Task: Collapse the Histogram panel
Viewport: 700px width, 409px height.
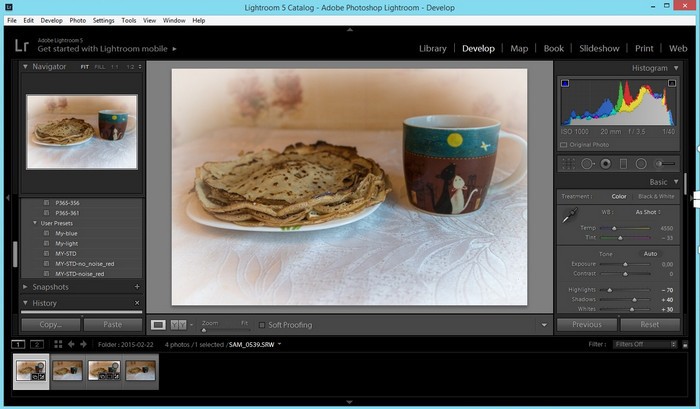Action: 676,68
